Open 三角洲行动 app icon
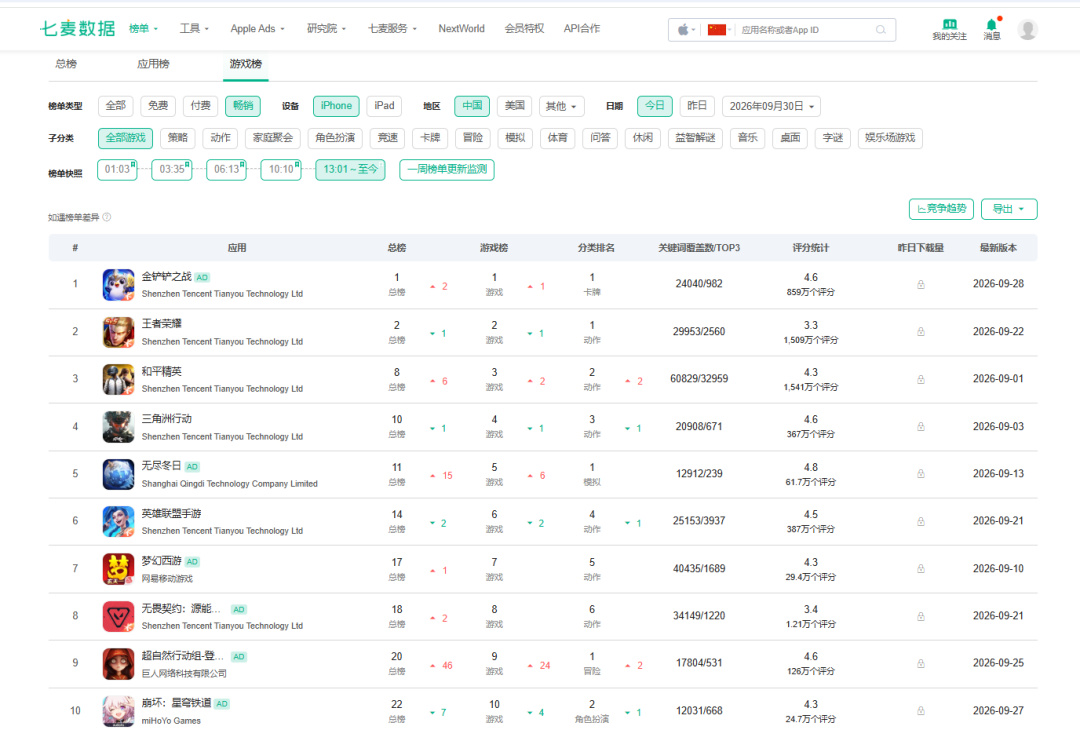This screenshot has height=730, width=1080. tap(118, 427)
